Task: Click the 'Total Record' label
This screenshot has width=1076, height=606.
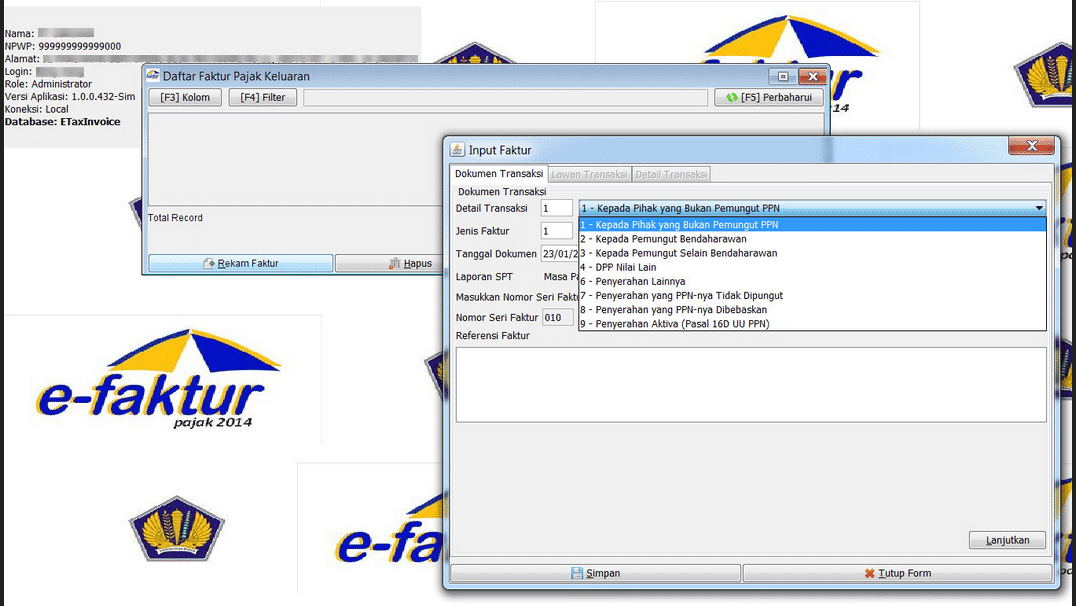Action: pos(175,218)
